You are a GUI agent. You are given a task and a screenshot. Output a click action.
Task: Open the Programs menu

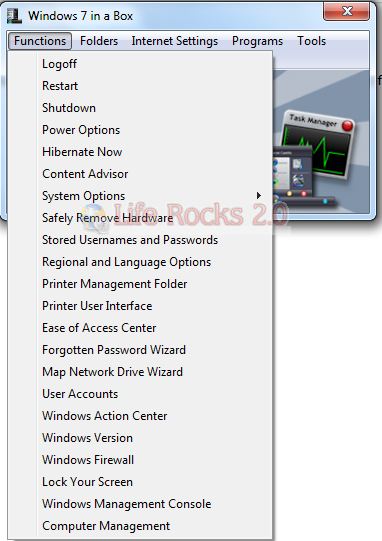pyautogui.click(x=257, y=41)
